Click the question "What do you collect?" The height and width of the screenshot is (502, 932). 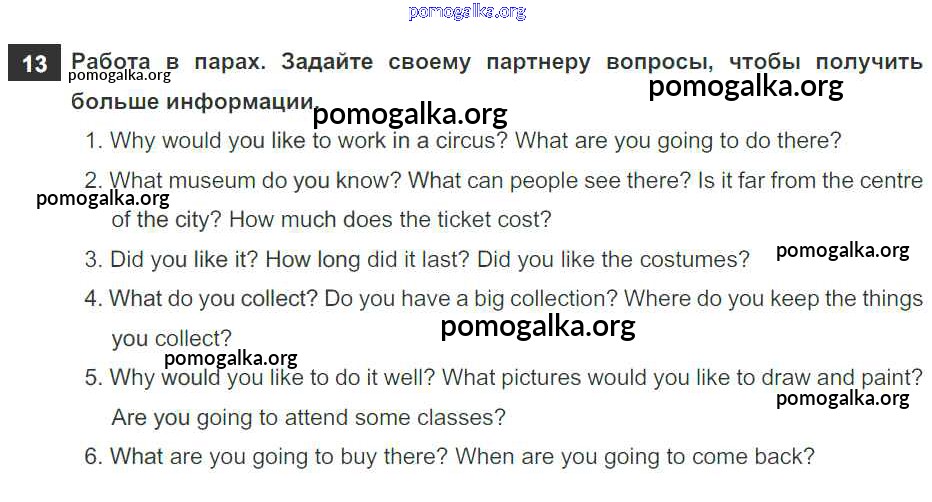click(x=213, y=299)
